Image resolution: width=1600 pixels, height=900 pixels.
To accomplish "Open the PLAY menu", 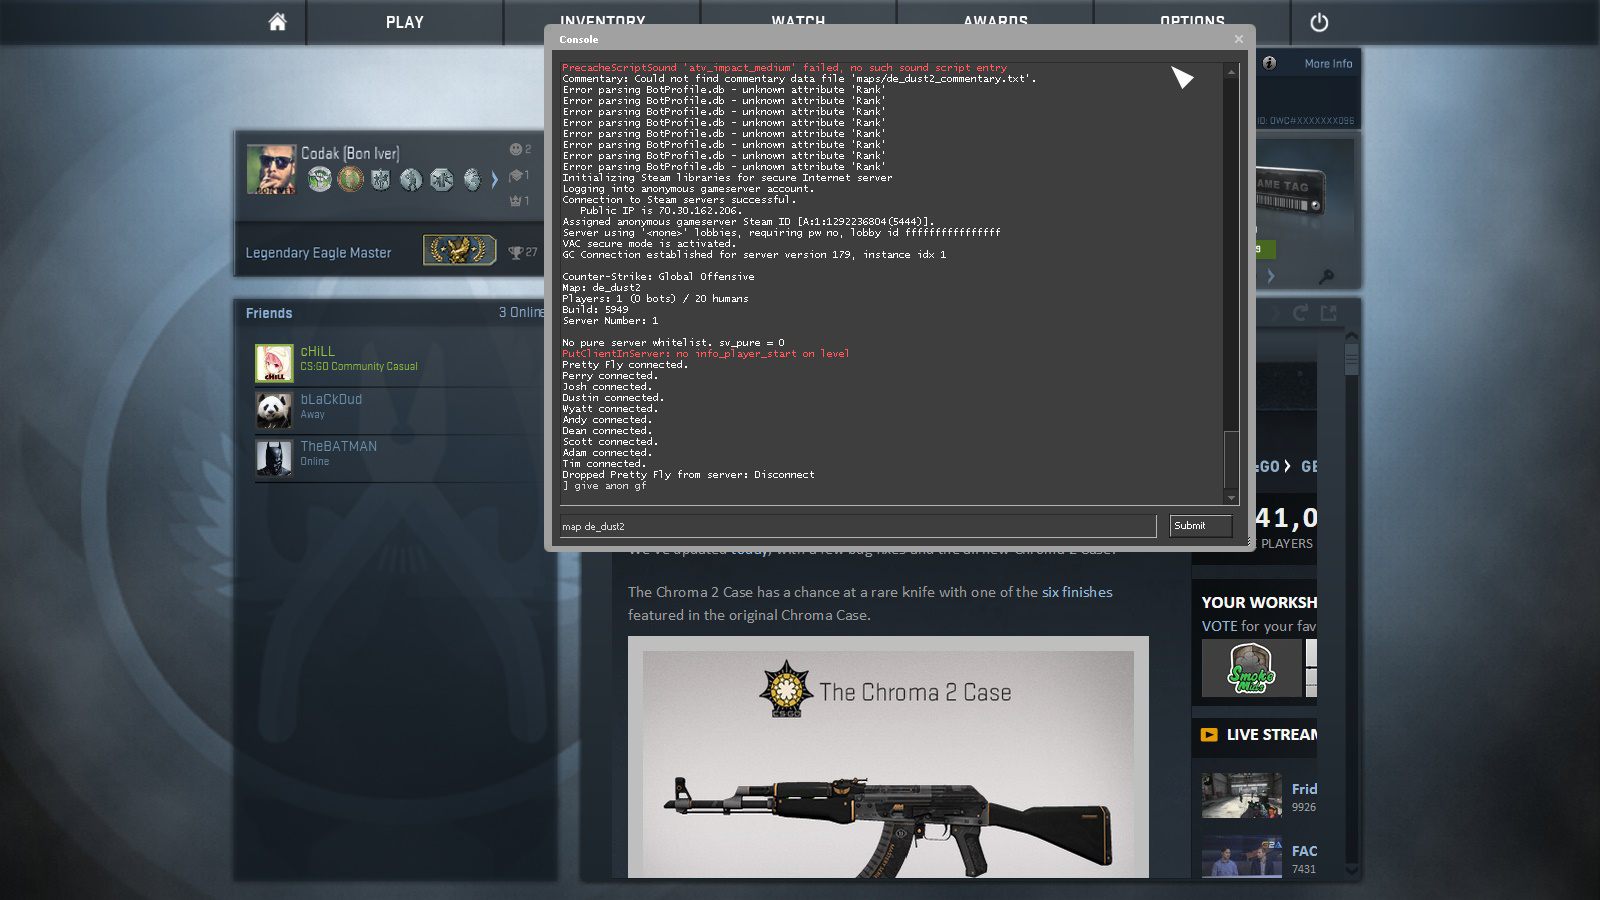I will pos(405,22).
